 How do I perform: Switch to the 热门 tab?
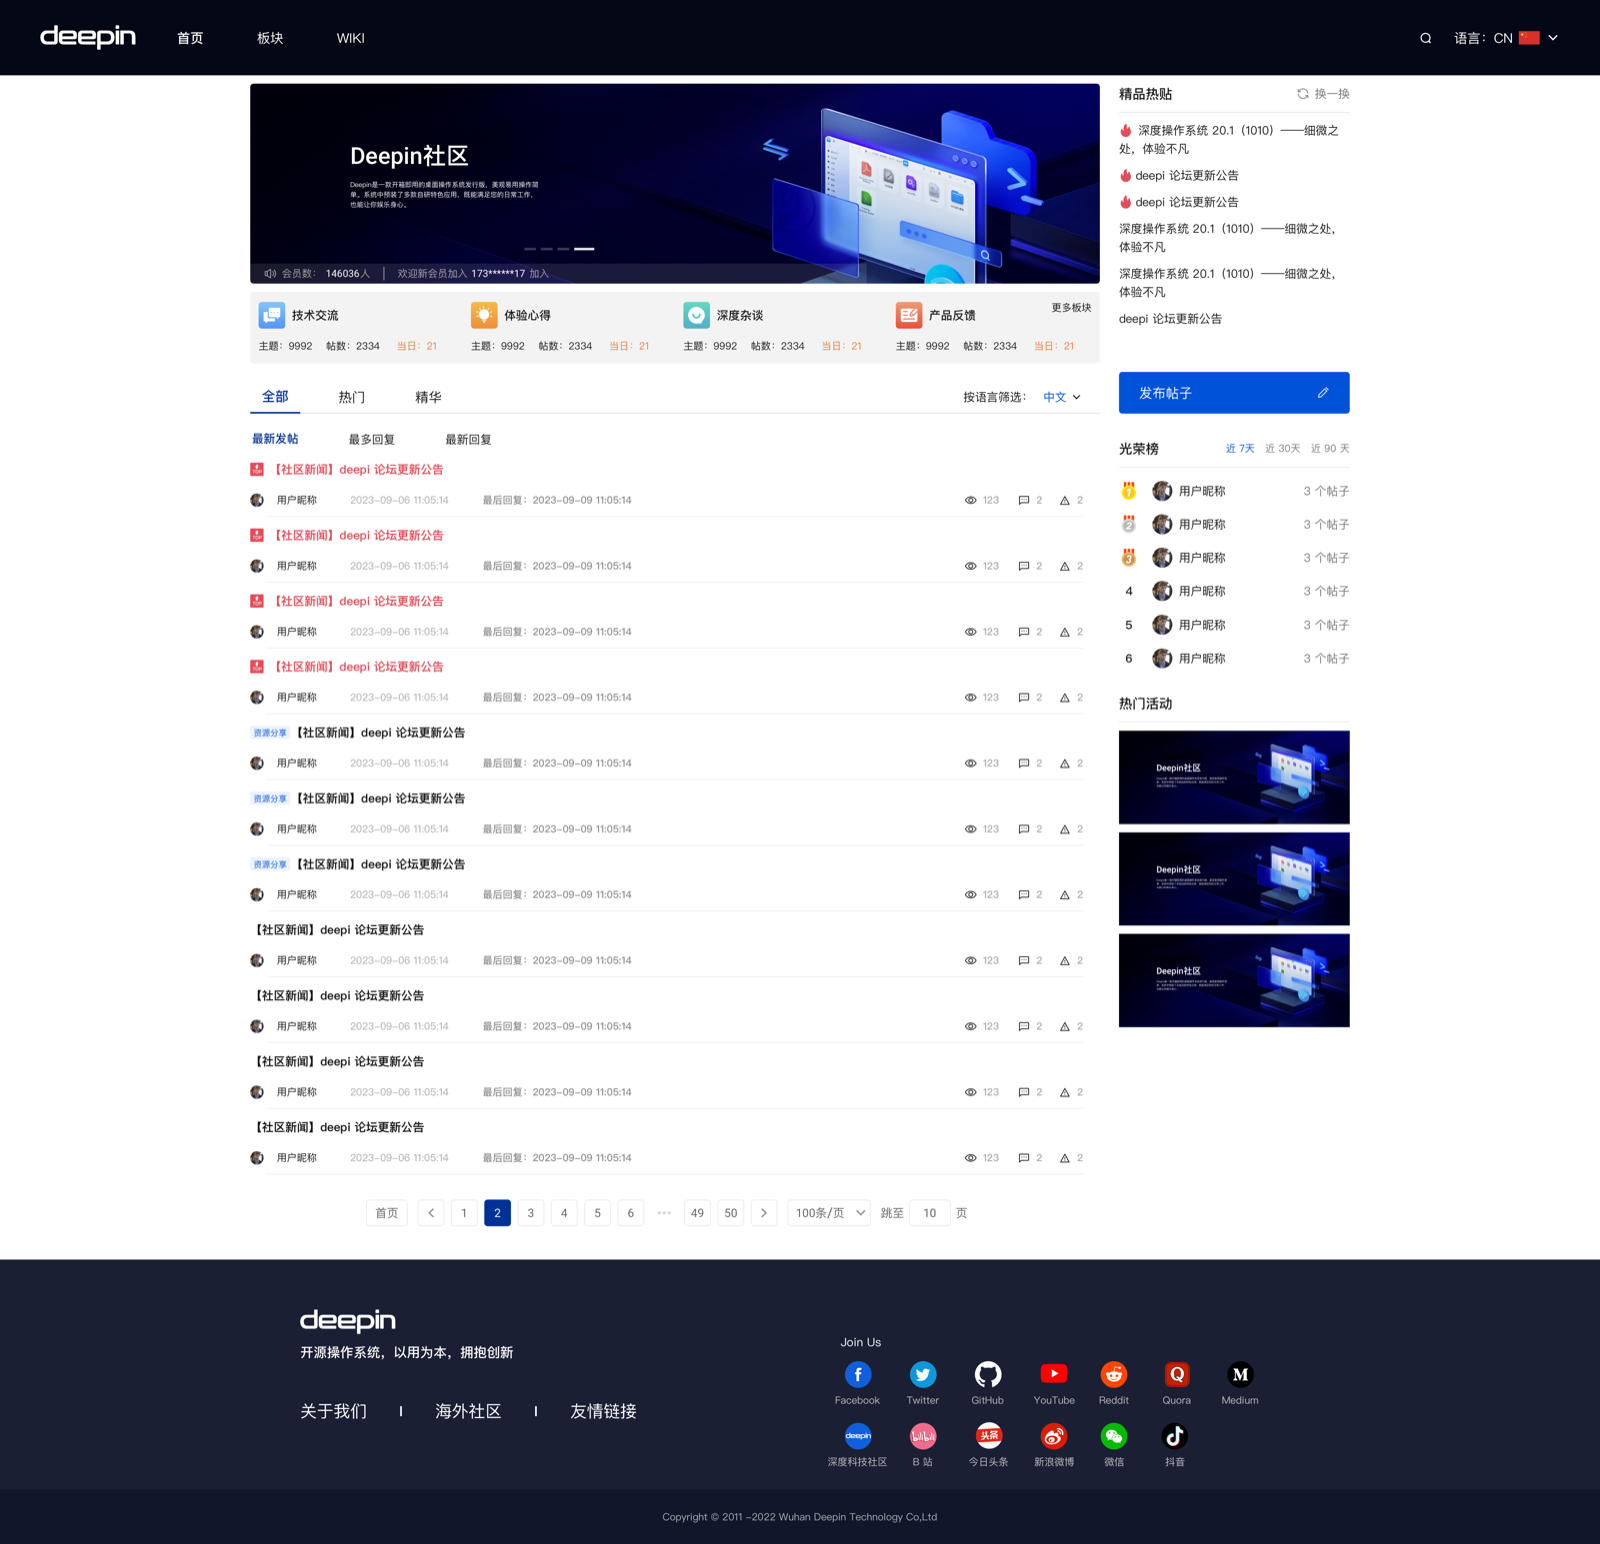[352, 397]
